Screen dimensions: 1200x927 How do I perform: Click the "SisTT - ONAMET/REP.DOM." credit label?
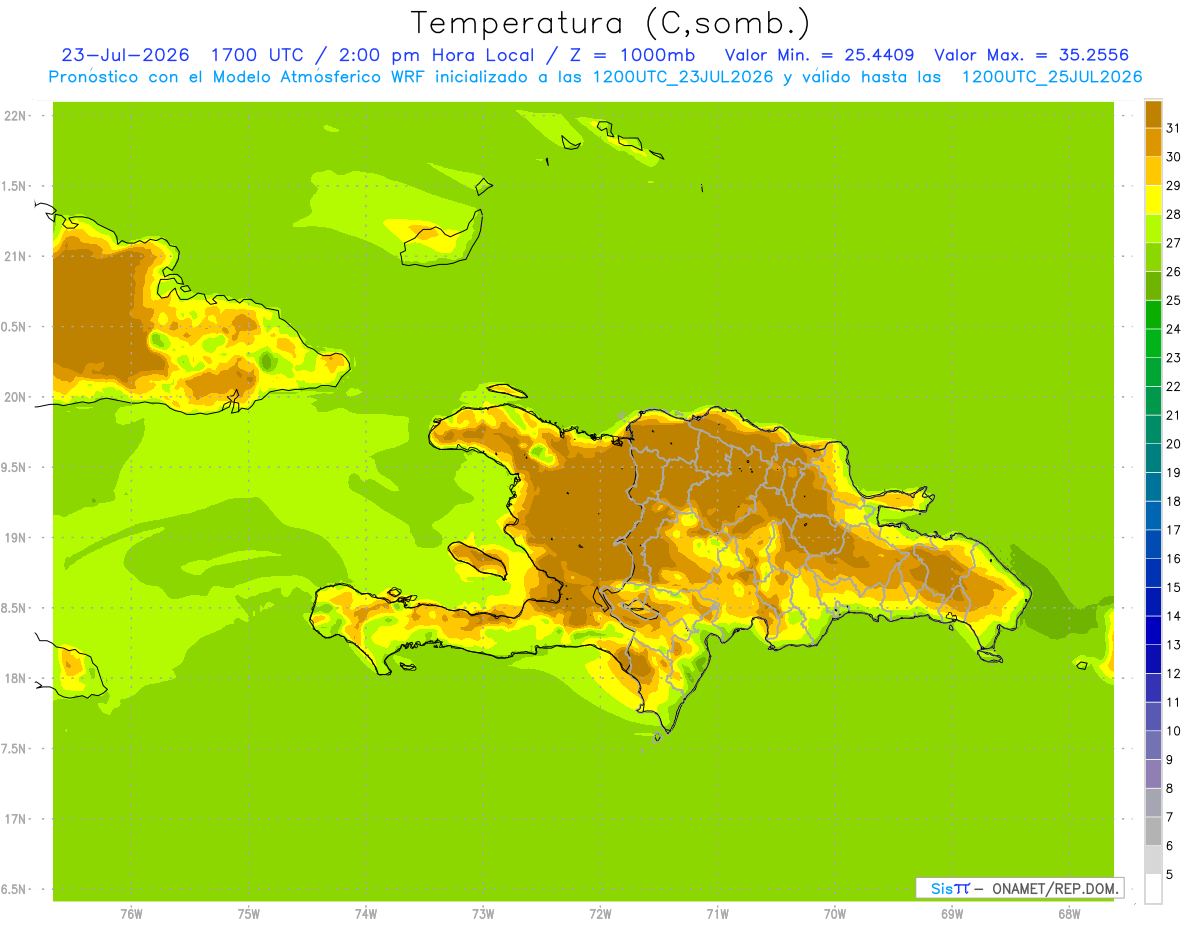tap(1021, 888)
